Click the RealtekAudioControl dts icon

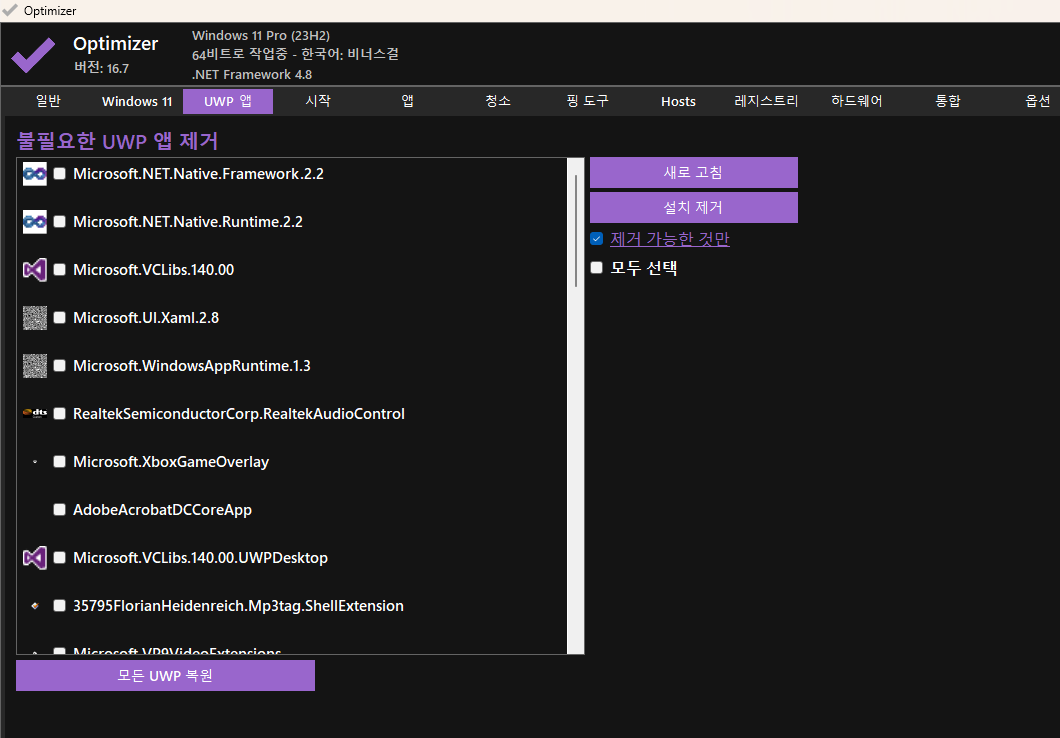point(35,414)
